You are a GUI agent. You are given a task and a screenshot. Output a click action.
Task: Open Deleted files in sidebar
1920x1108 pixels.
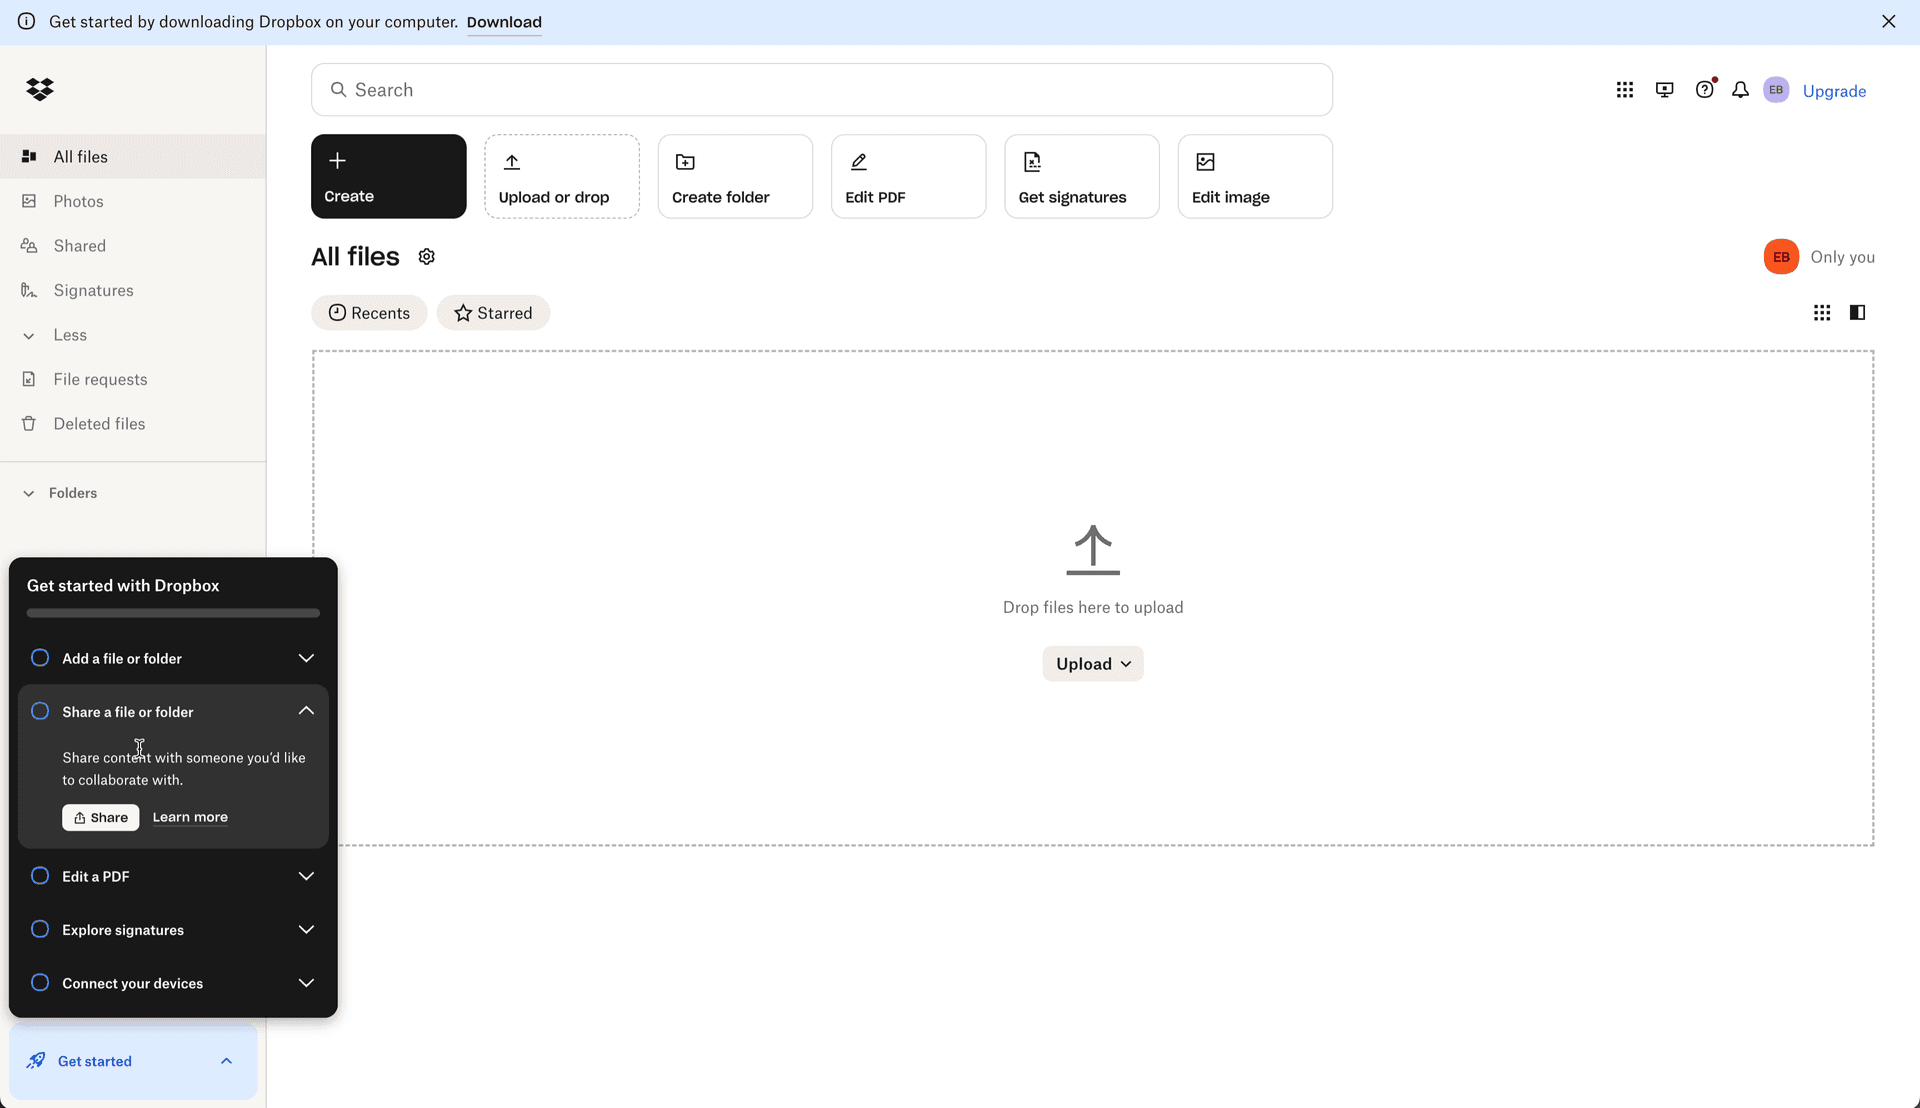[99, 424]
